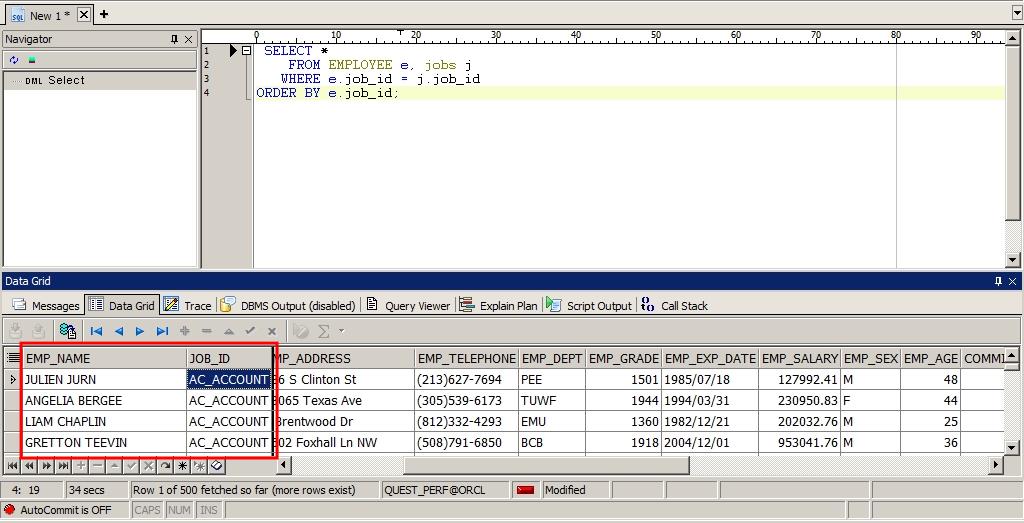Viewport: 1024px width, 523px height.
Task: Open the grid column selector in header corner
Action: point(13,358)
